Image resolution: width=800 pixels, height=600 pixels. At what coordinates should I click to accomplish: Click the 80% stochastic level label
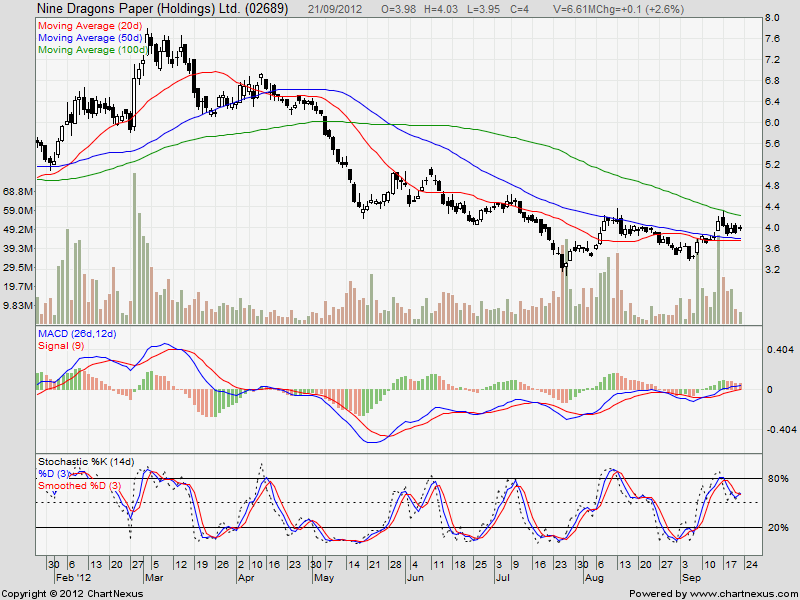pos(778,479)
